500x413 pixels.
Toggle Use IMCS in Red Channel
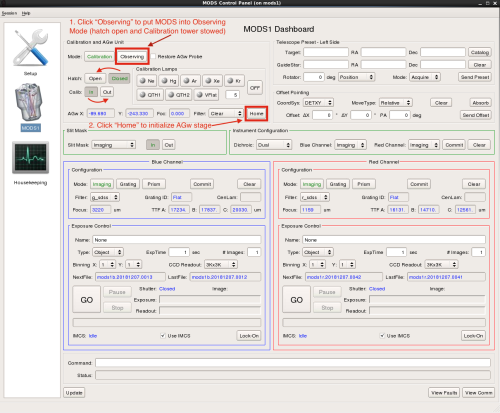click(x=382, y=336)
